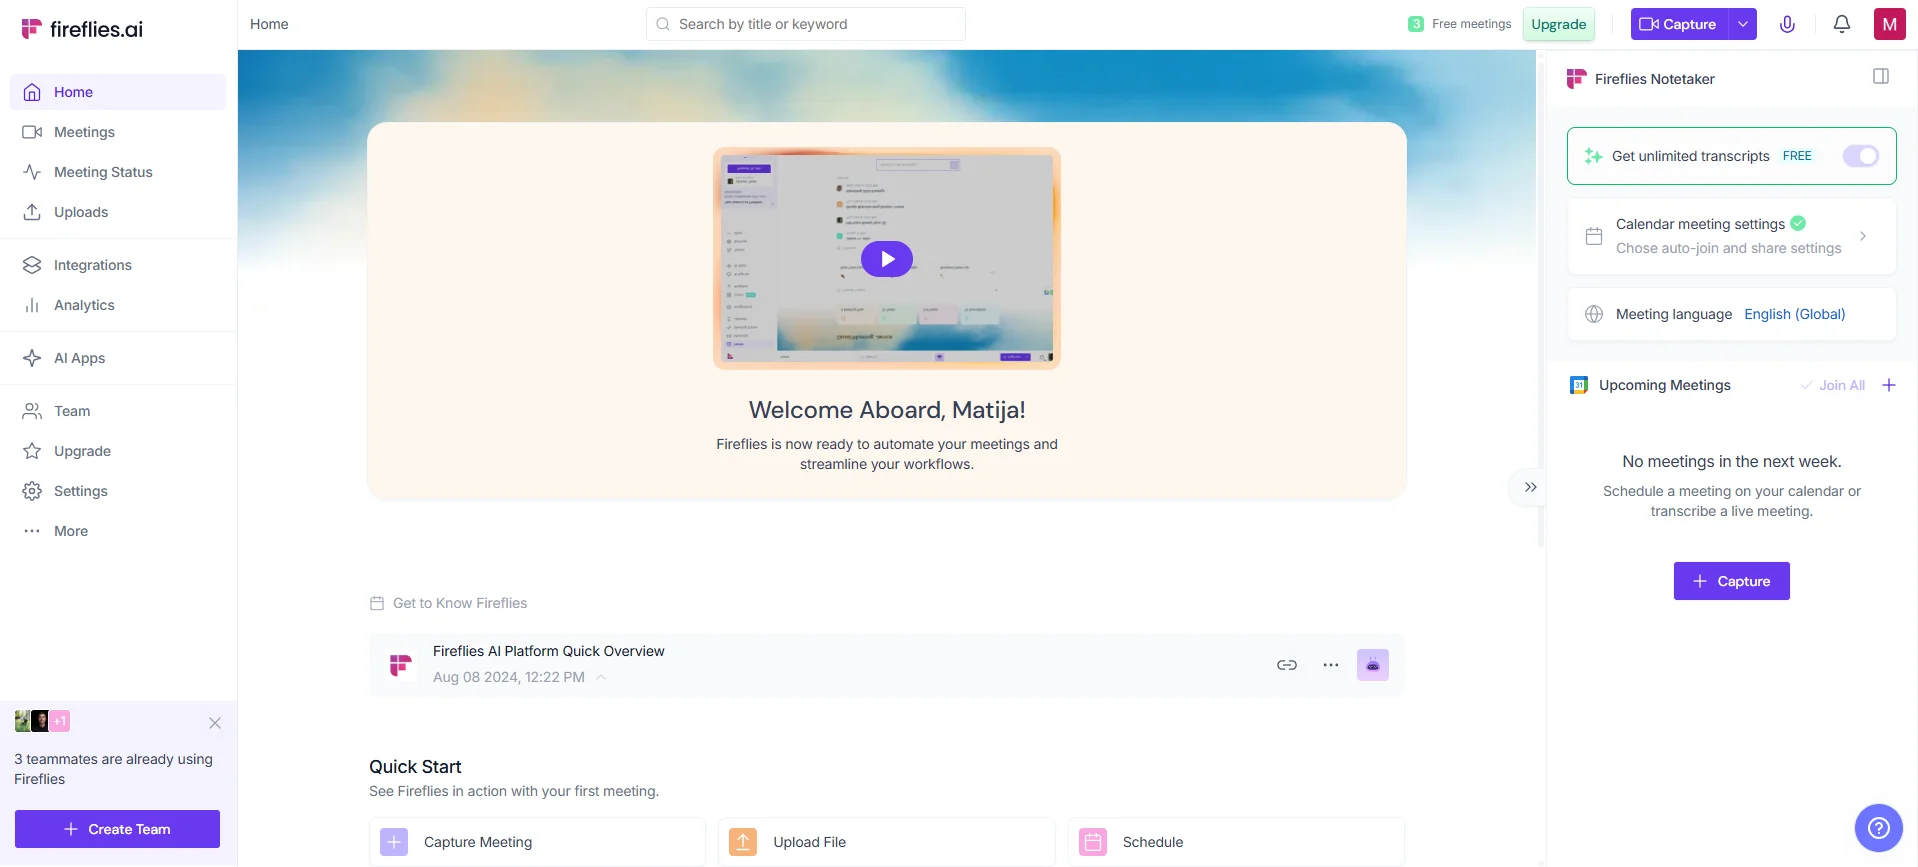This screenshot has width=1918, height=867.
Task: Click the search by title field
Action: coord(806,24)
